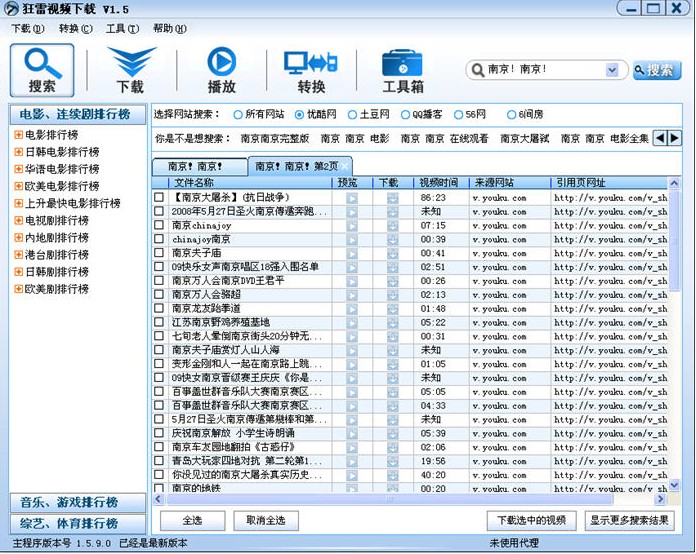Open the 工具箱 toolbox

pos(403,70)
